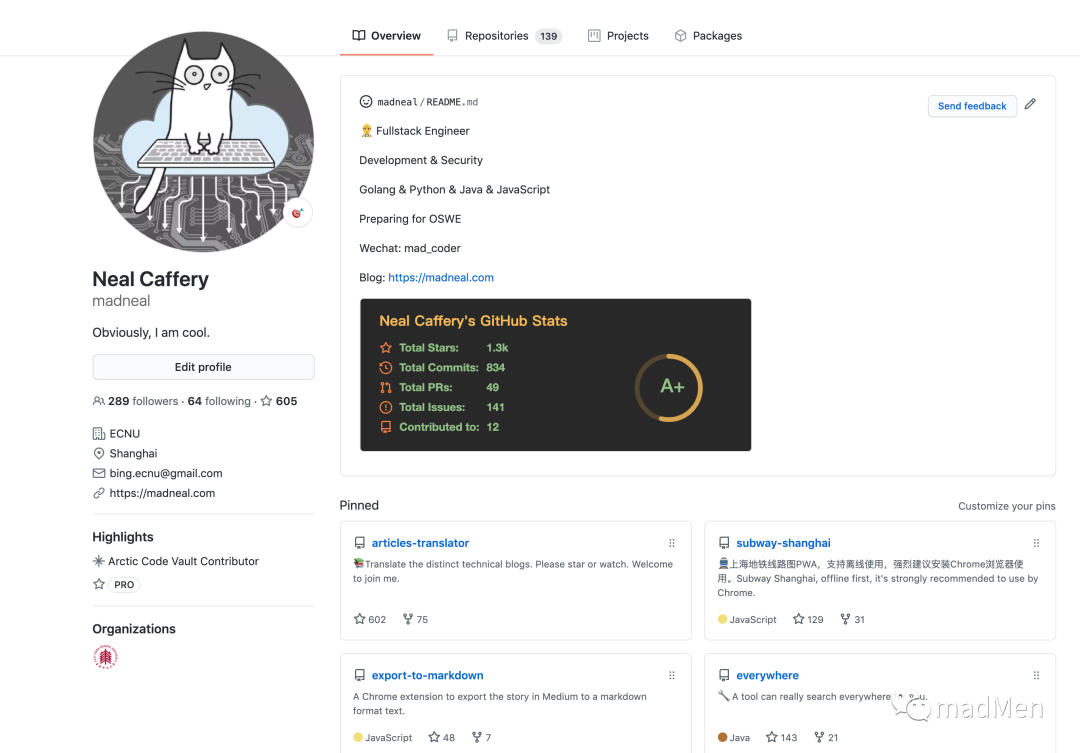Open the blog link https://madneal.com in README
This screenshot has height=753, width=1080.
441,278
